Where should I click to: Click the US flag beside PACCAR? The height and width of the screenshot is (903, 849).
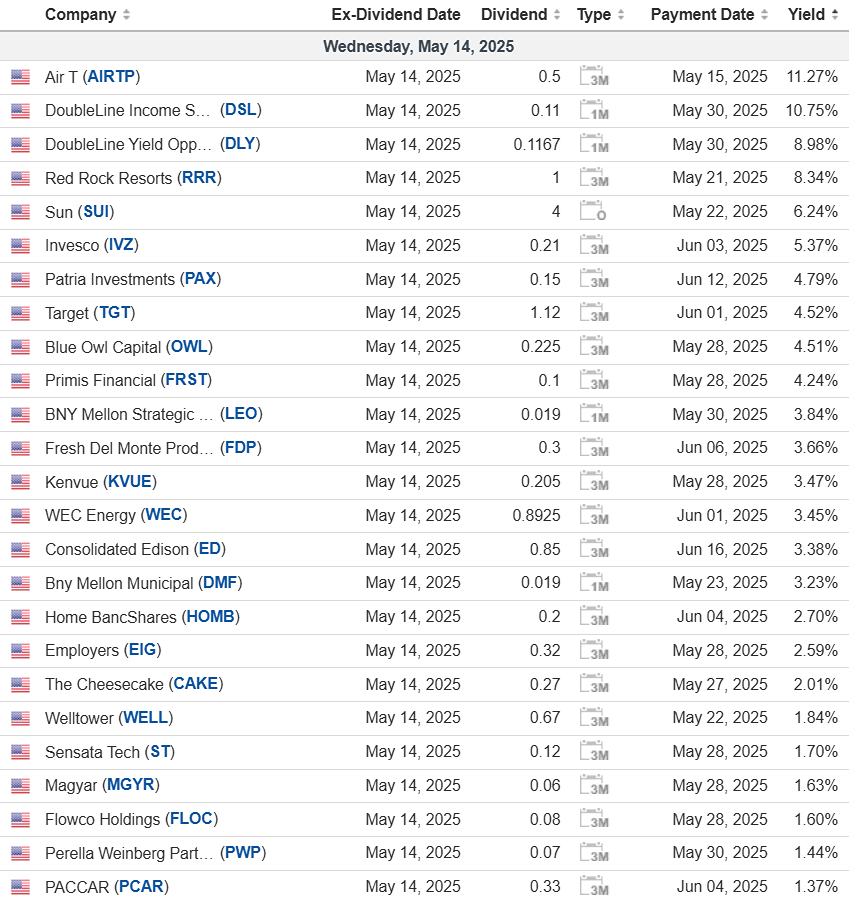coord(20,887)
